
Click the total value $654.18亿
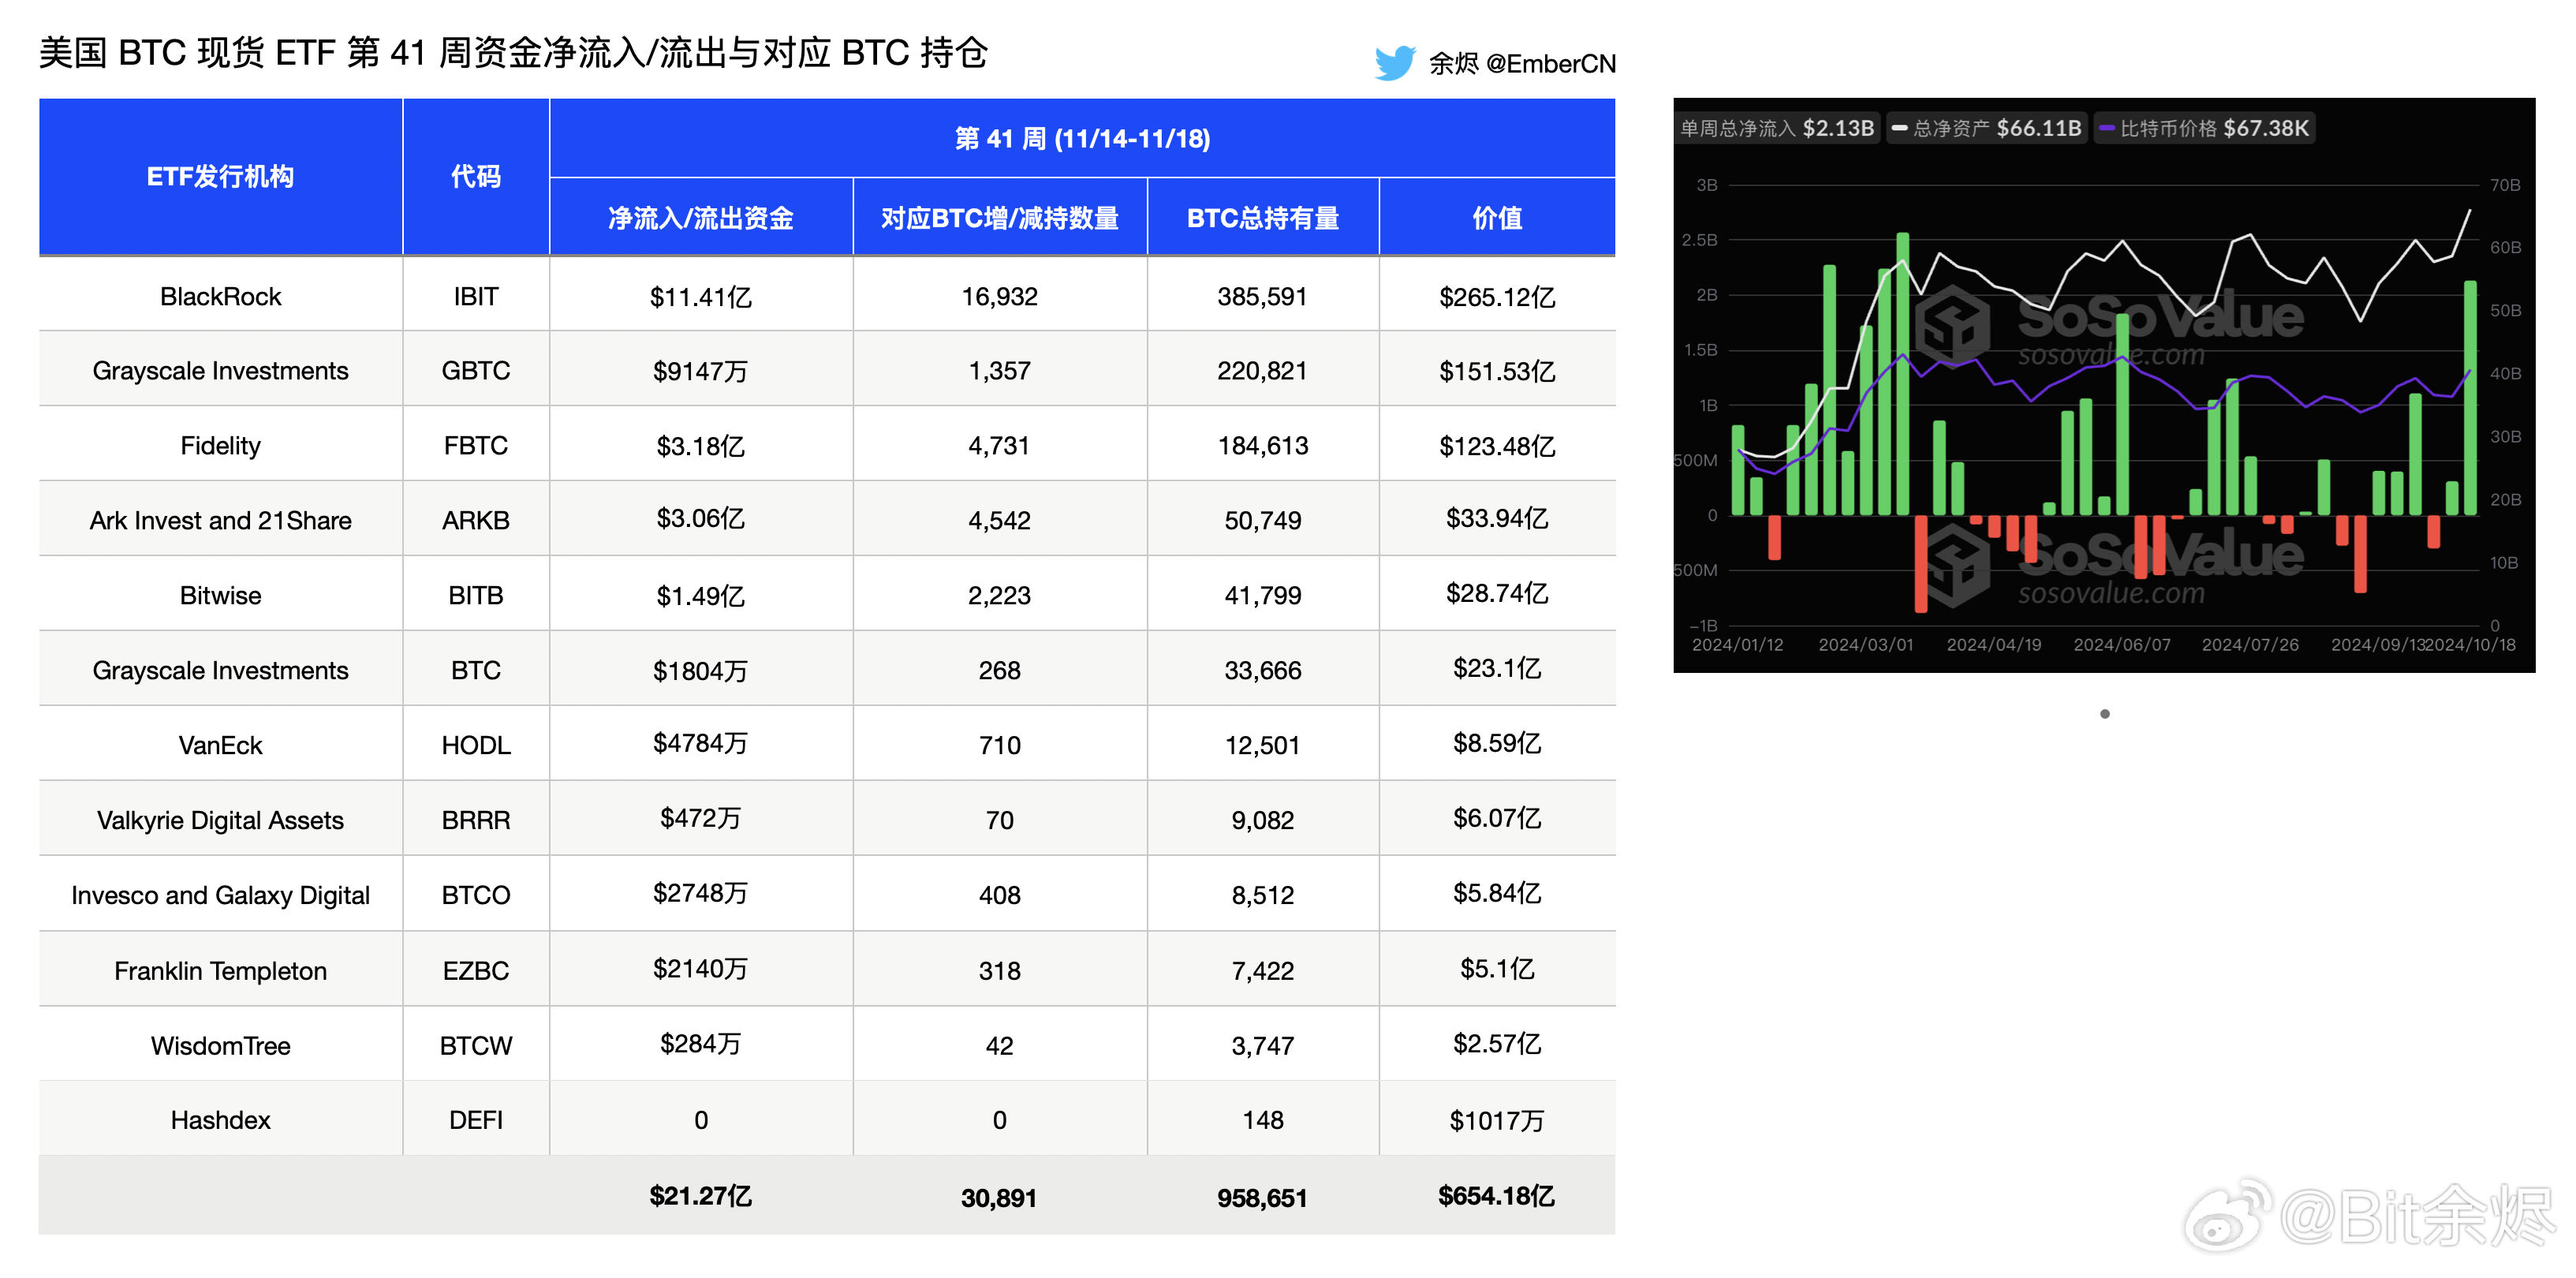tap(1497, 1197)
